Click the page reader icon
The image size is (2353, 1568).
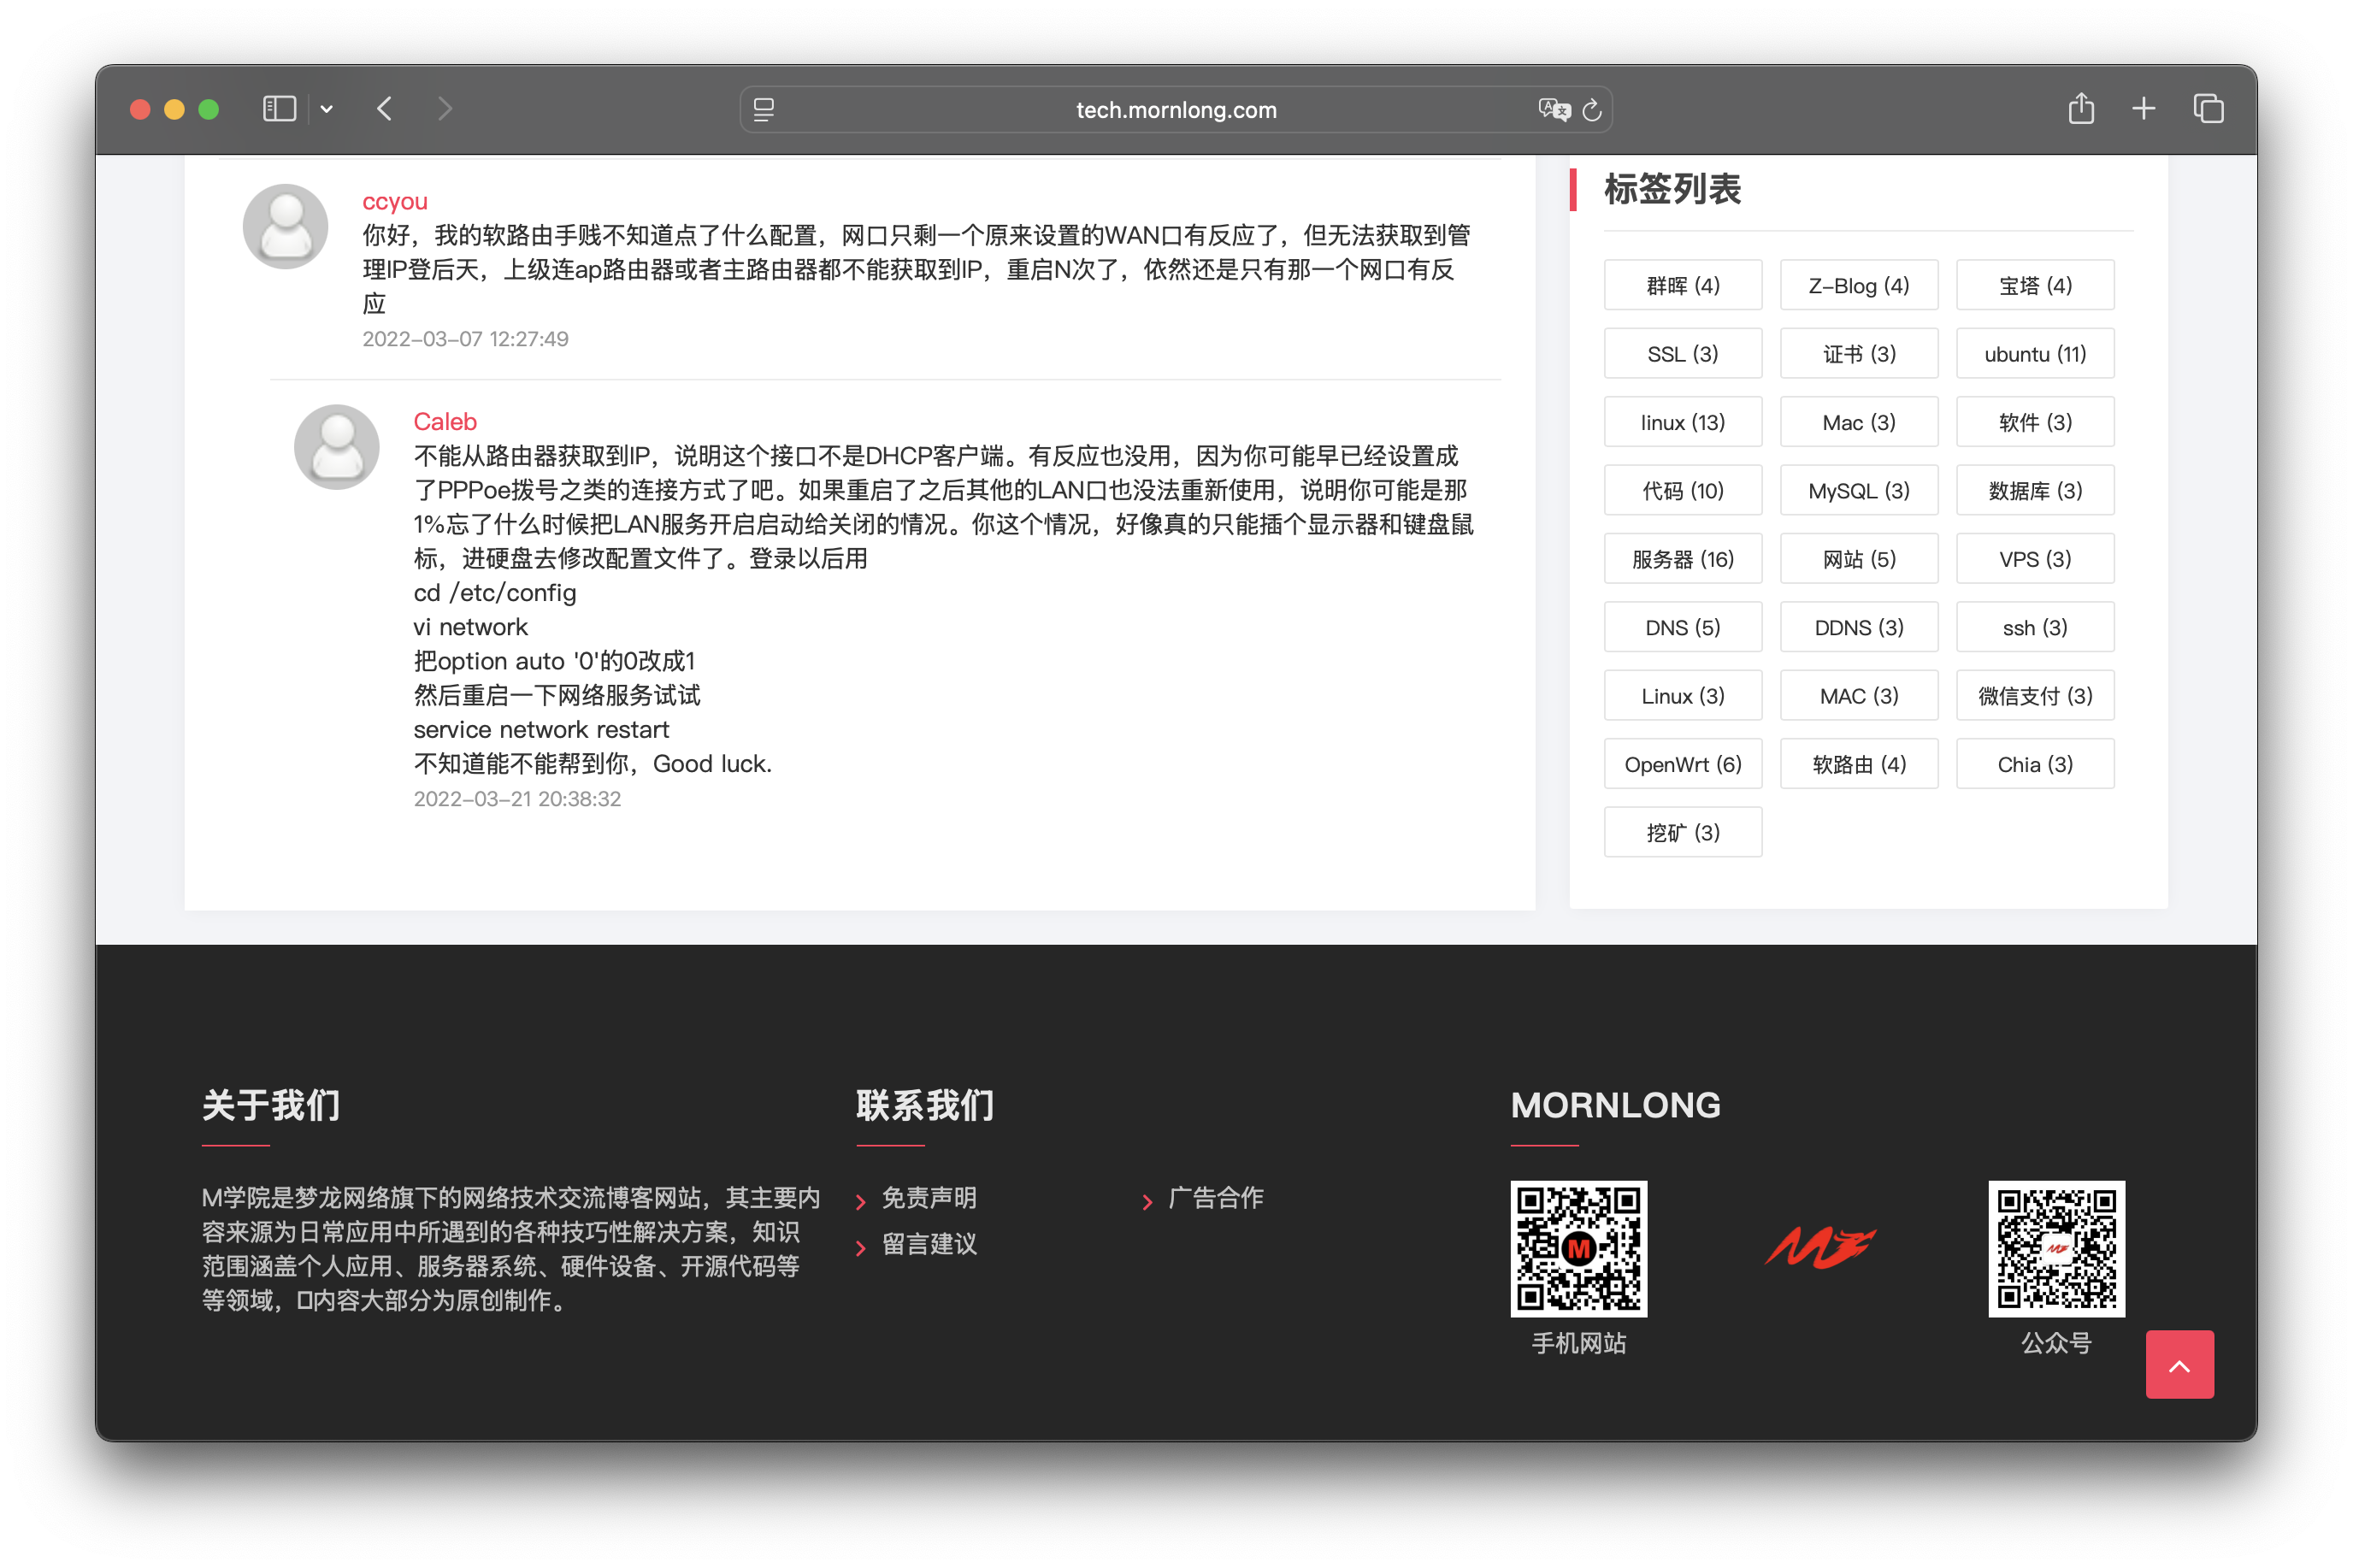(764, 109)
